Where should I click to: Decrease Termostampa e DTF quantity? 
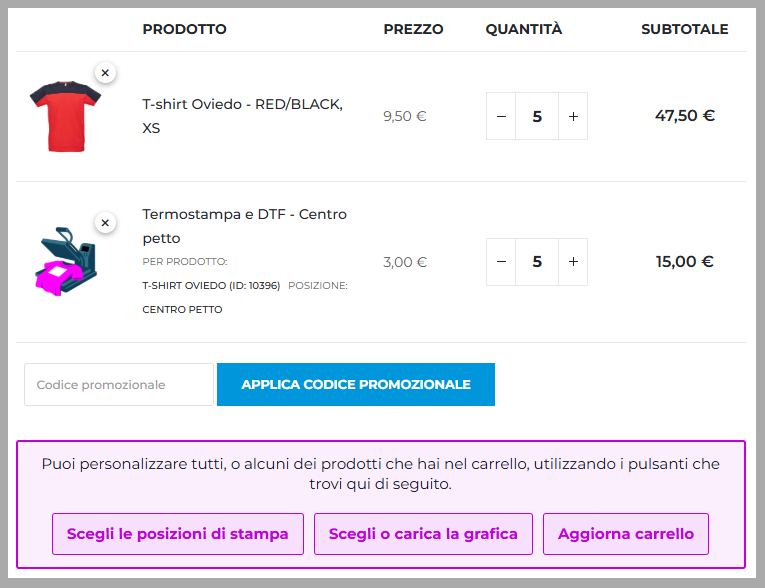pyautogui.click(x=501, y=262)
